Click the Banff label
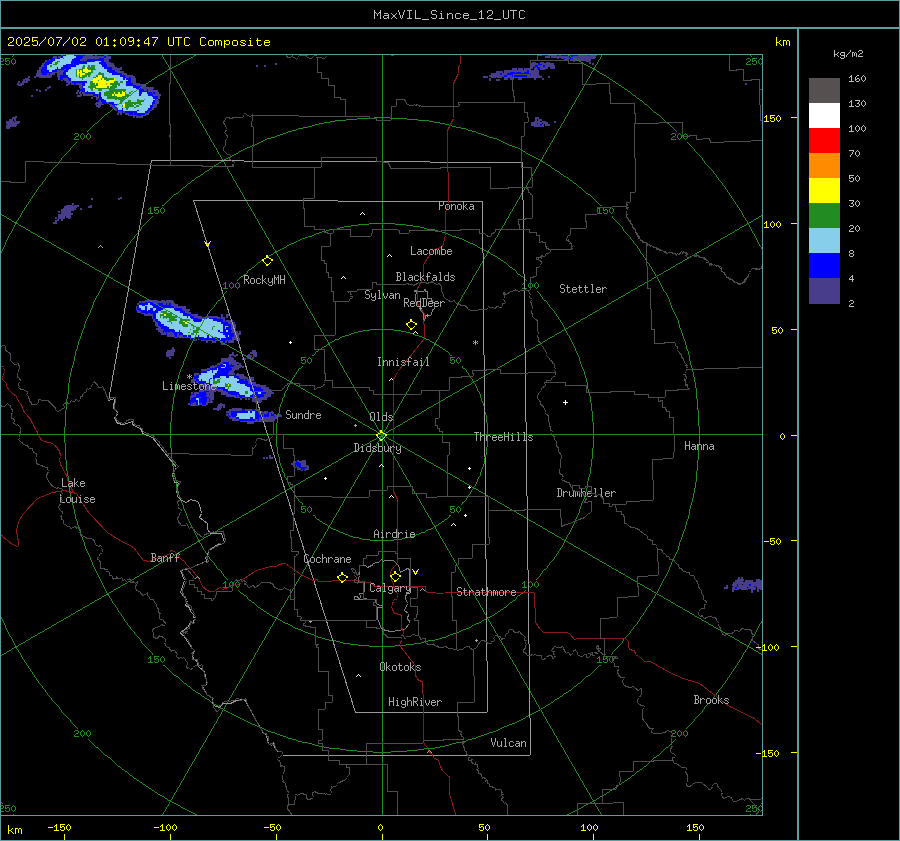This screenshot has width=900, height=841. [165, 557]
